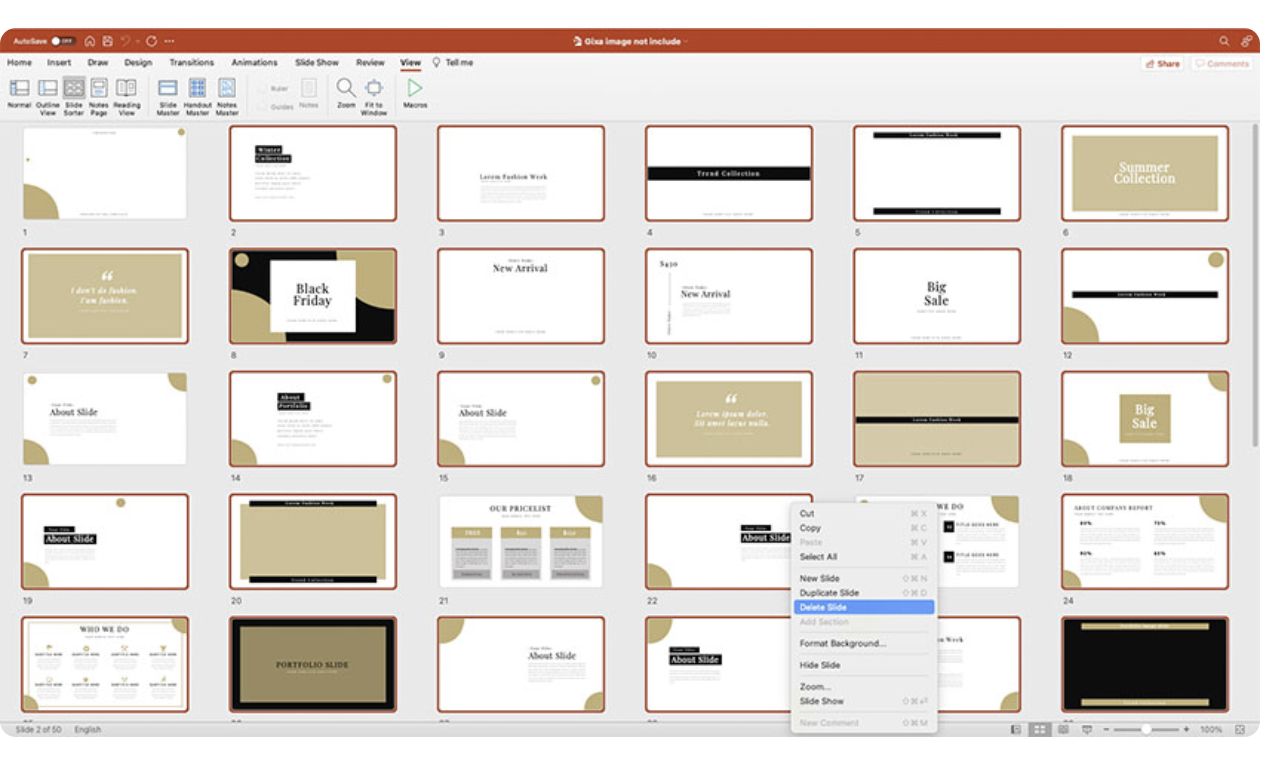Open the Design ribbon tab
Viewport: 1288px width, 764px height.
138,62
